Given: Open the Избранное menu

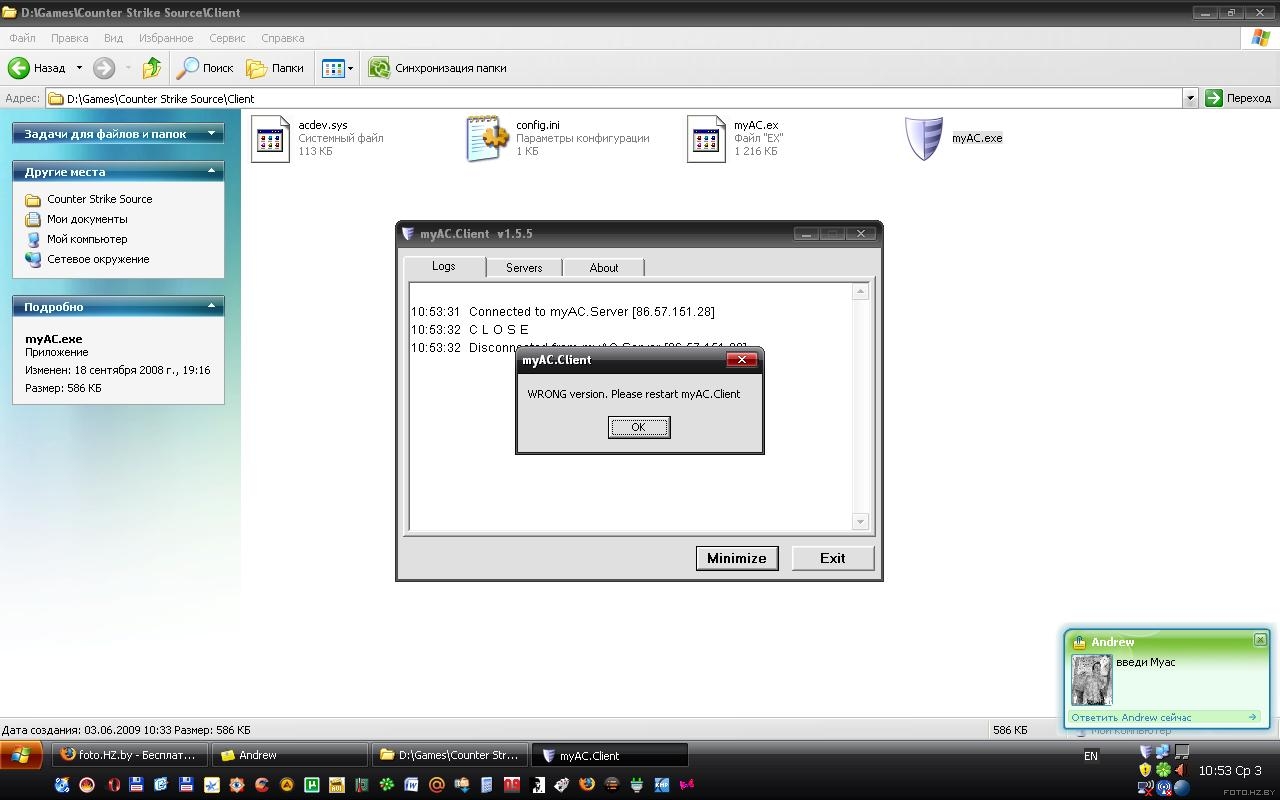Looking at the screenshot, I should click(x=166, y=38).
